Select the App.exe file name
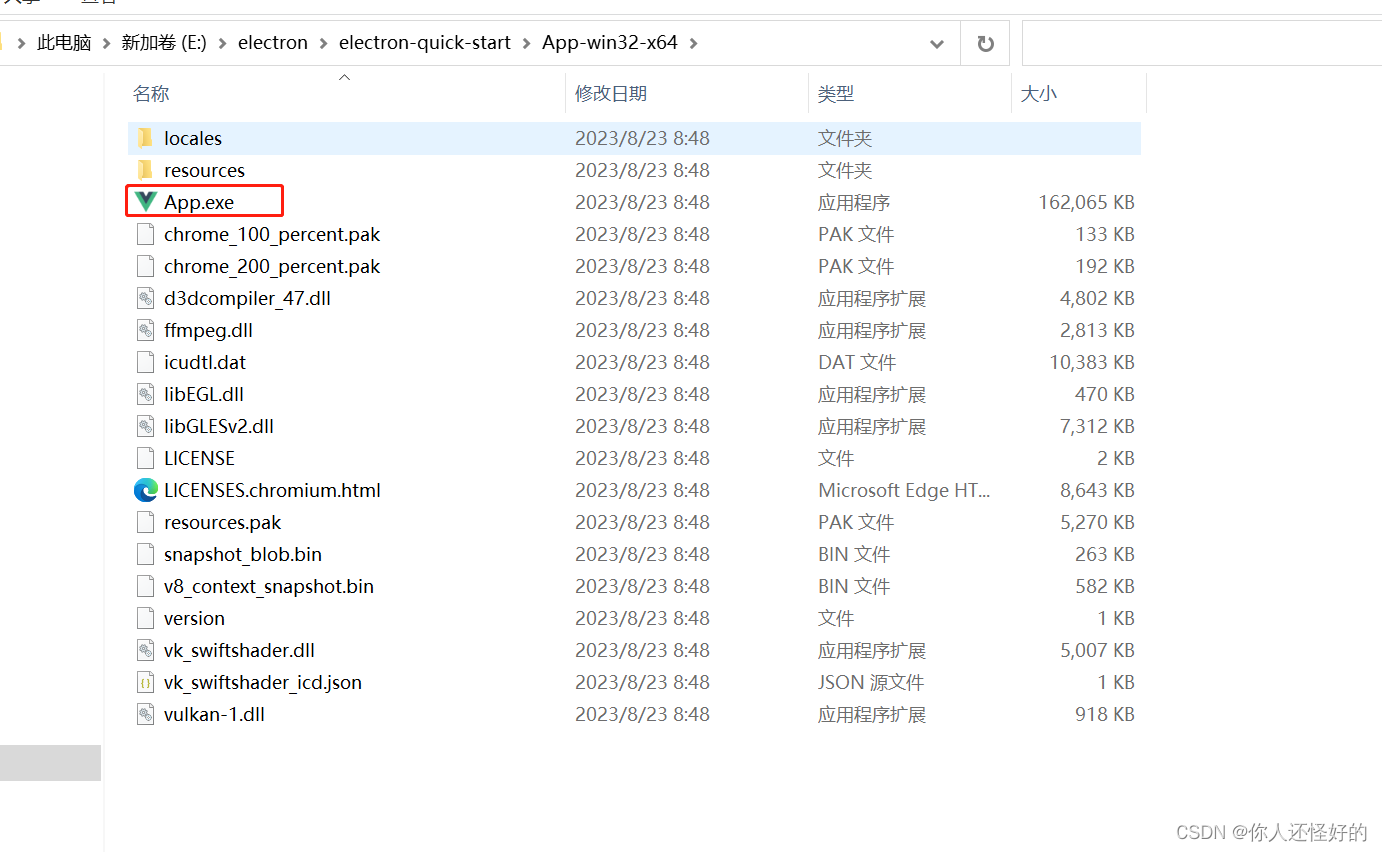Image resolution: width=1382 pixels, height=852 pixels. pos(199,202)
